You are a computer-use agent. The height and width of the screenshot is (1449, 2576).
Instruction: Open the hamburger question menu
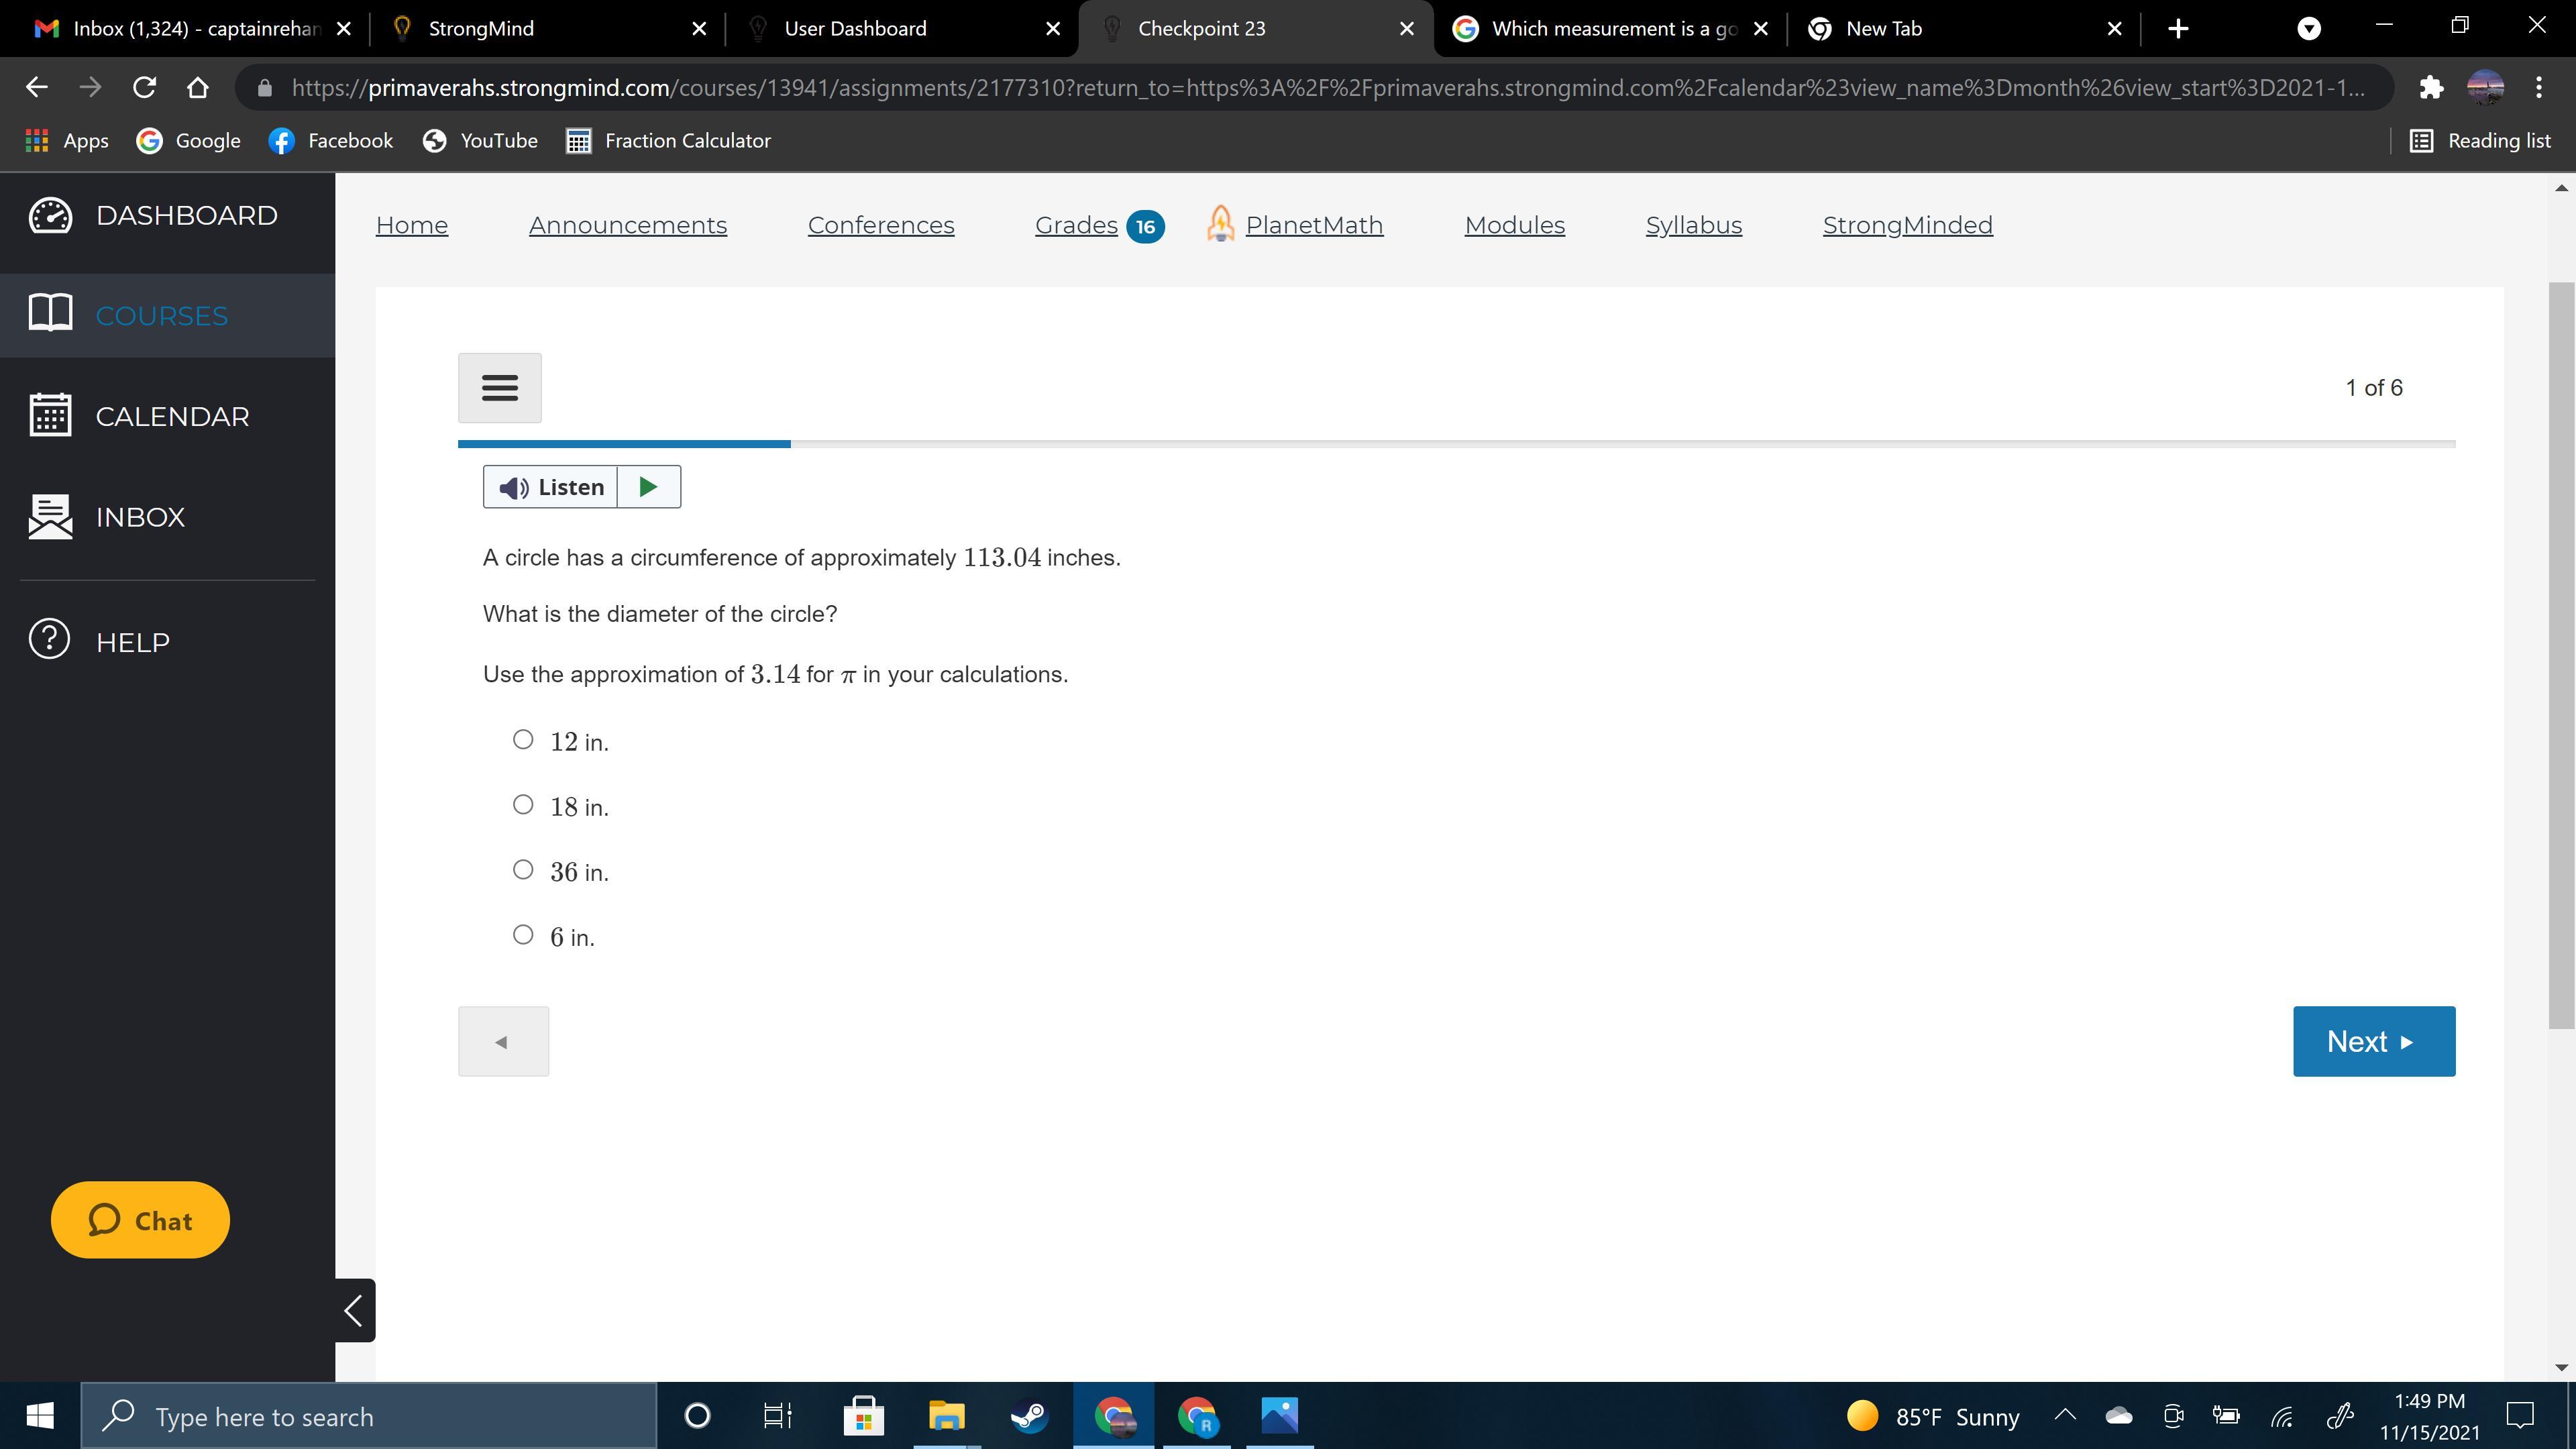(499, 388)
